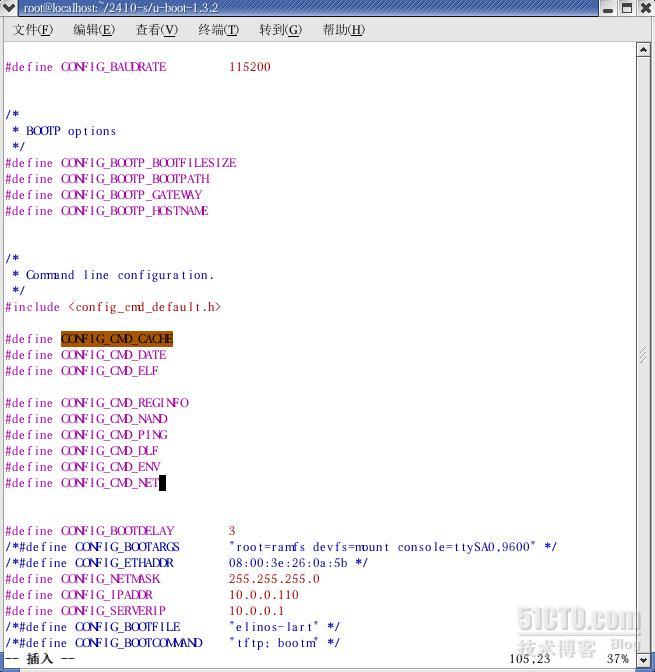Open the window menu icon in title bar
655x672 pixels.
[x=9, y=8]
